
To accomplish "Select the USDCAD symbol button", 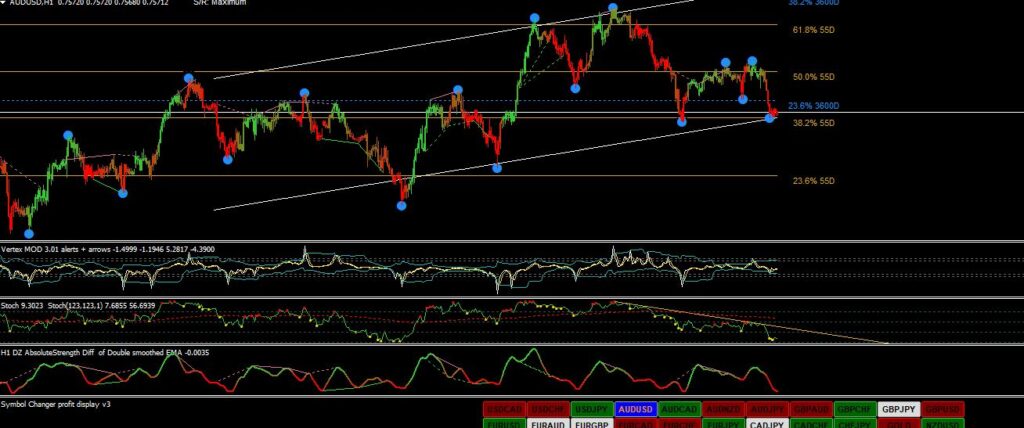I will pyautogui.click(x=504, y=410).
